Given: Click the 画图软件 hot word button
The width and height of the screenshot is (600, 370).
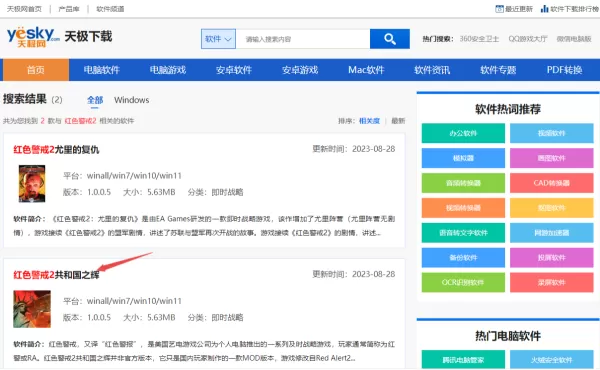Looking at the screenshot, I should 552,158.
